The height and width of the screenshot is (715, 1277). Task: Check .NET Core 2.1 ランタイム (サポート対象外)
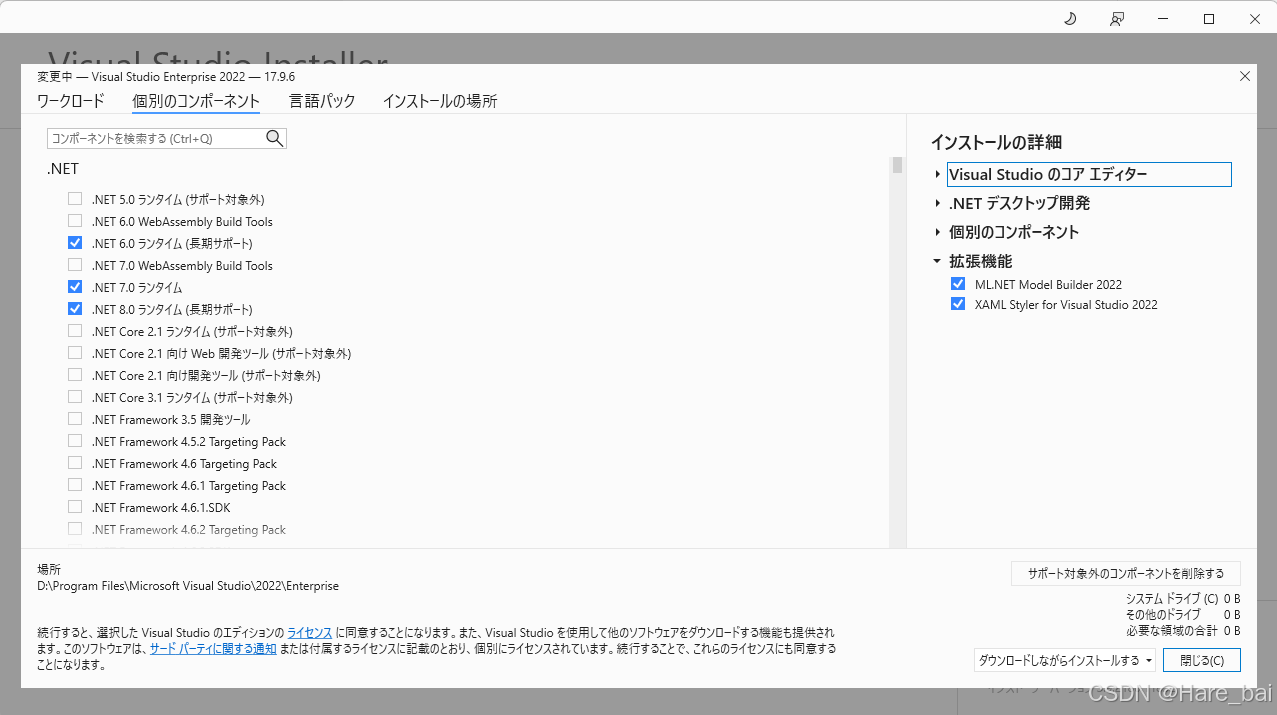[75, 331]
